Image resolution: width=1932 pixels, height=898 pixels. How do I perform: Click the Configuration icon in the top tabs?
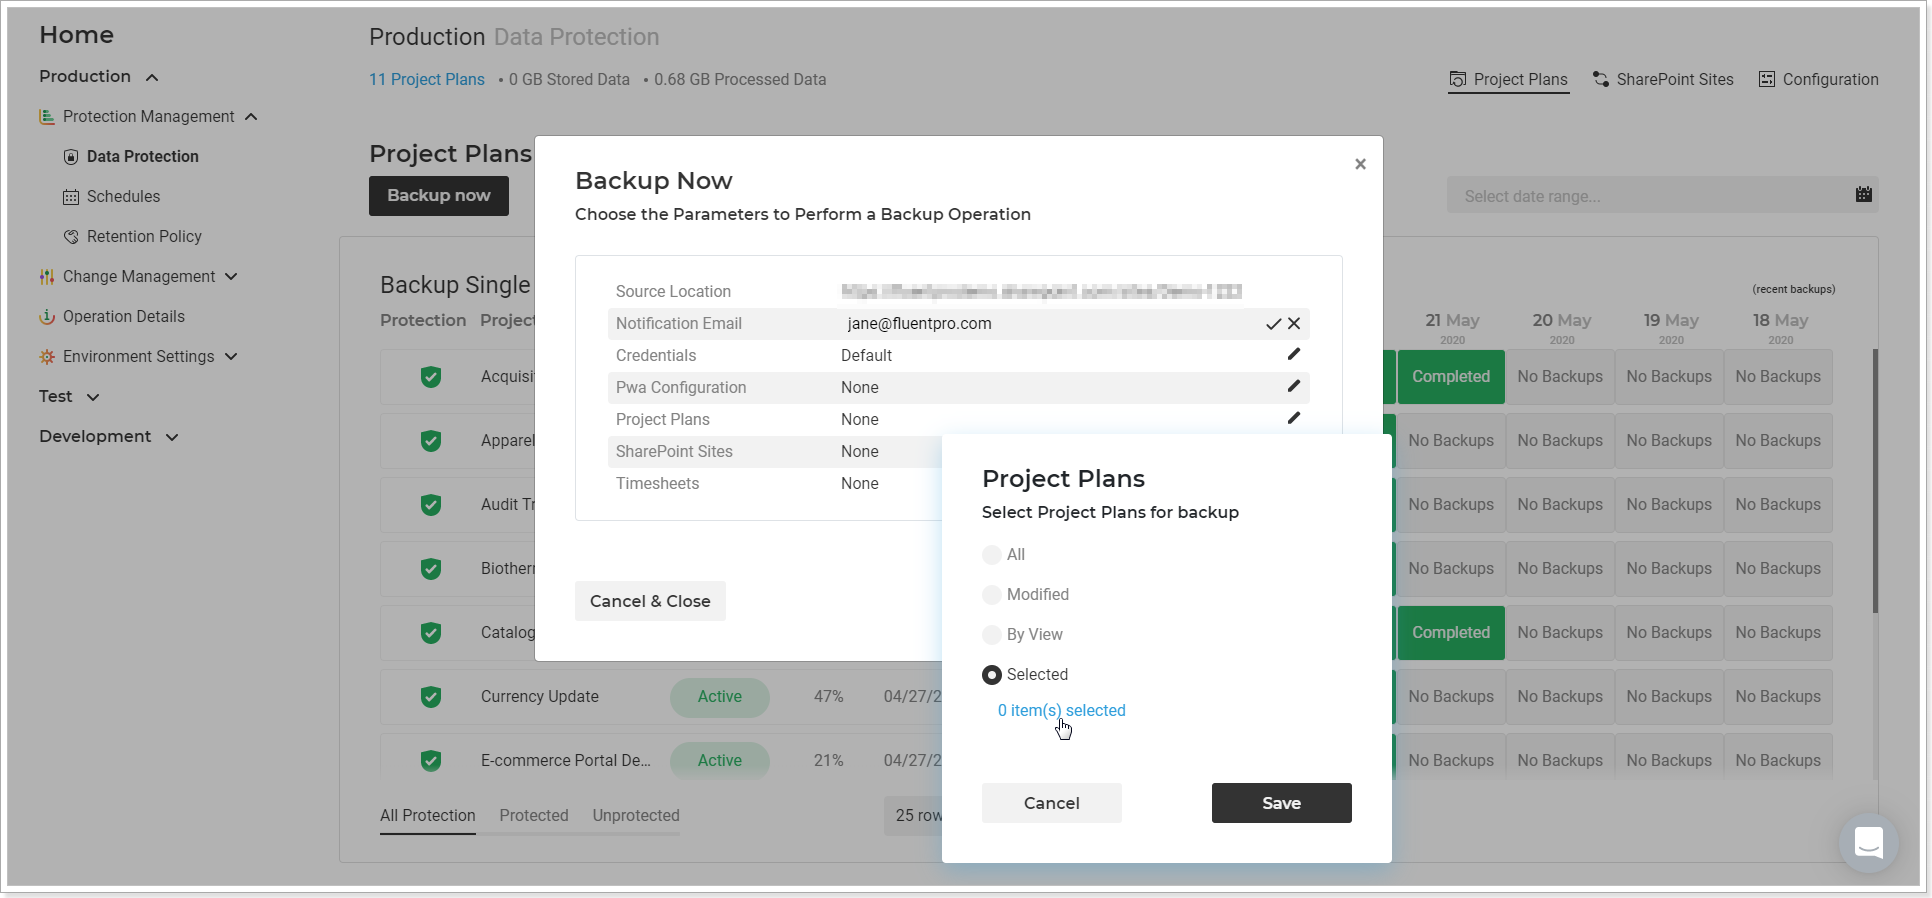pyautogui.click(x=1767, y=79)
